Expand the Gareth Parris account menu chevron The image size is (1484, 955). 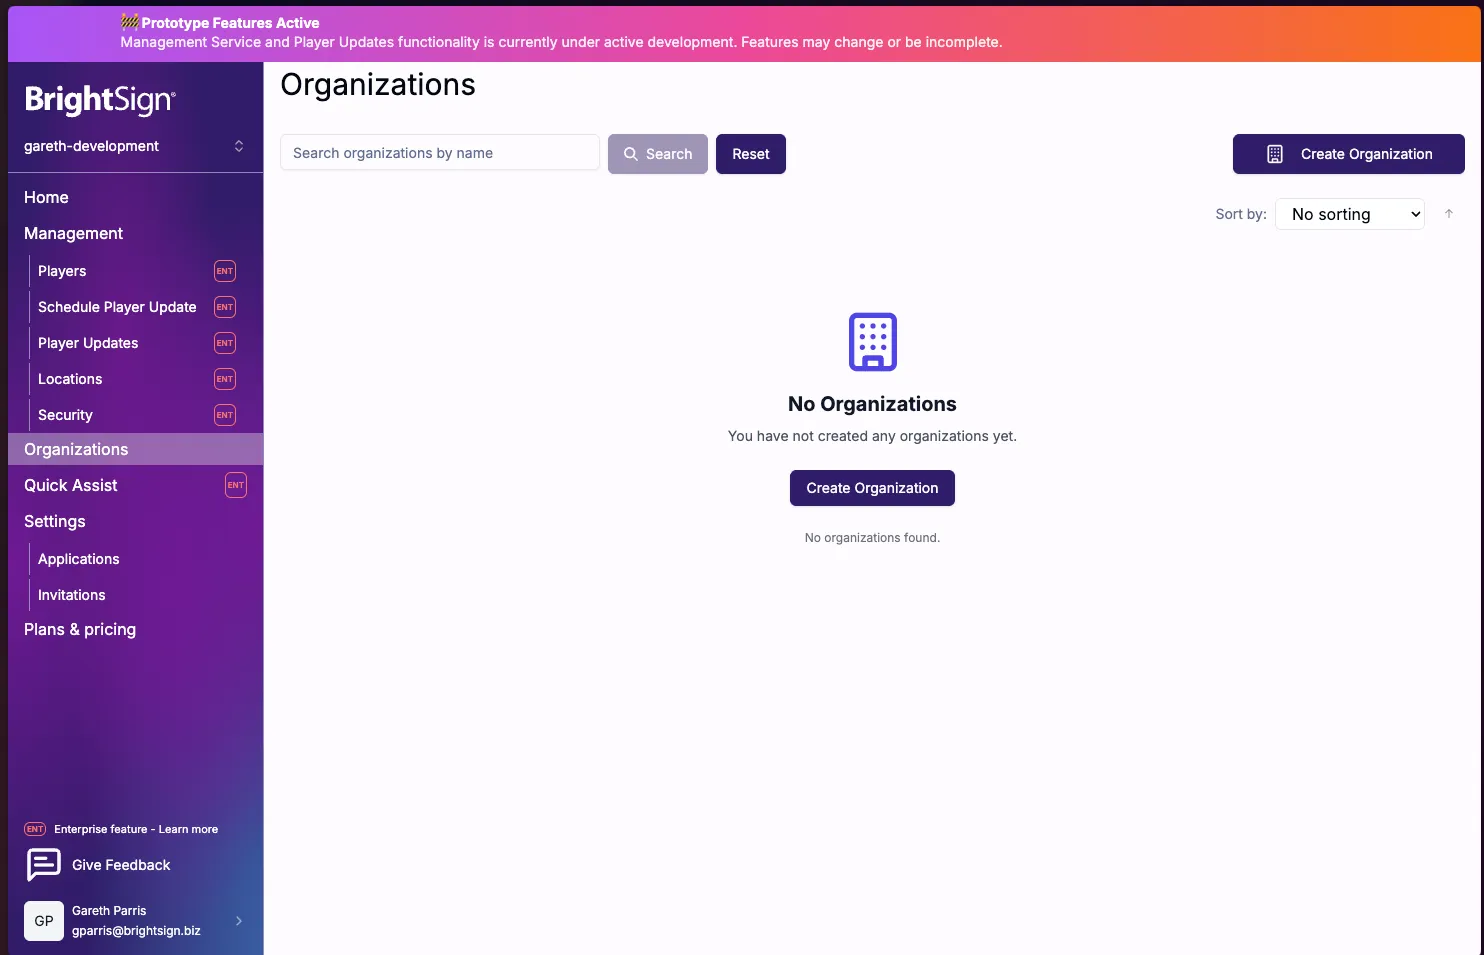pyautogui.click(x=239, y=921)
